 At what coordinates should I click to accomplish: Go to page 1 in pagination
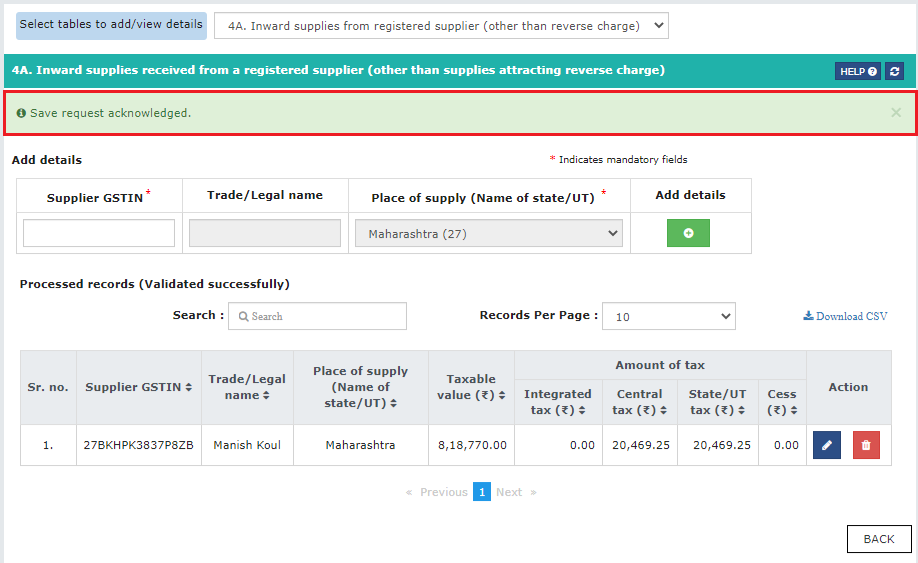pyautogui.click(x=482, y=492)
